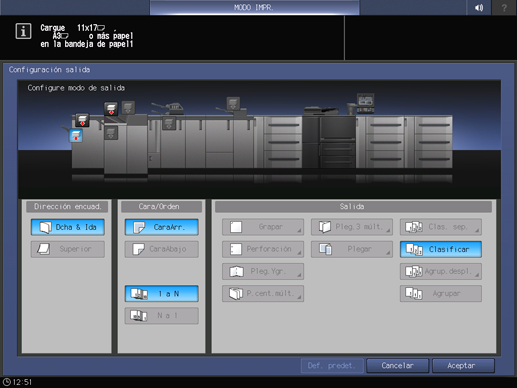Screen dimensions: 517x388
Task: Select the highlighted blue output tray icon
Action: (x=76, y=136)
